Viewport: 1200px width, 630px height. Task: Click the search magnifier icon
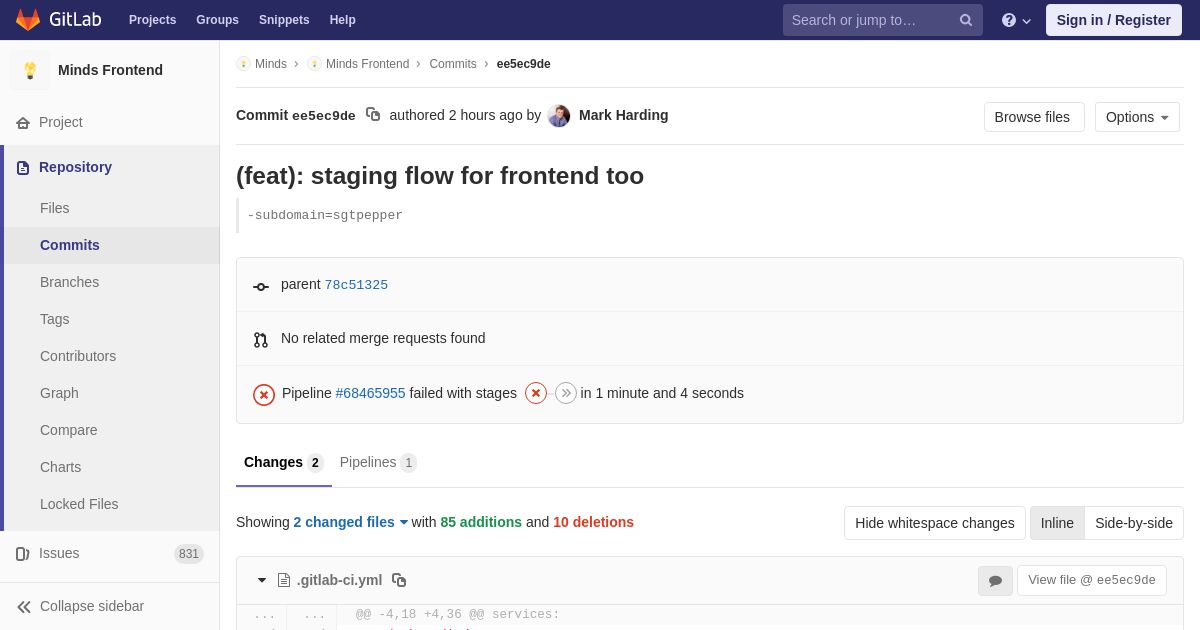click(x=966, y=20)
